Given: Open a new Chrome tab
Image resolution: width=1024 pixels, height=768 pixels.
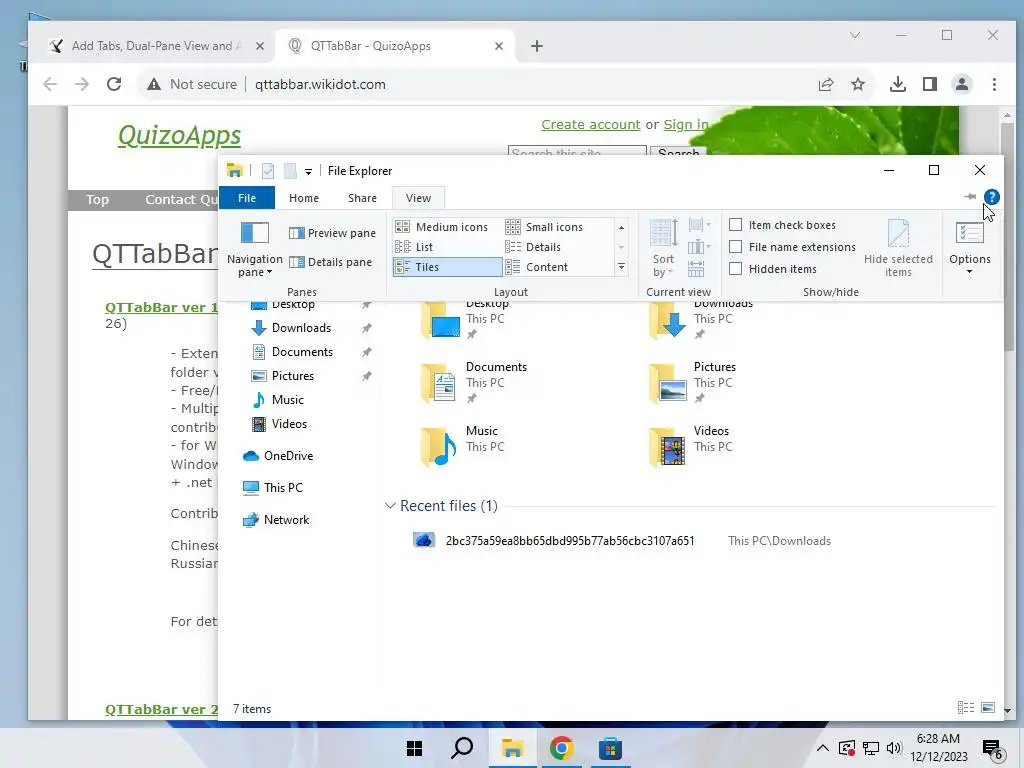Looking at the screenshot, I should coord(537,46).
